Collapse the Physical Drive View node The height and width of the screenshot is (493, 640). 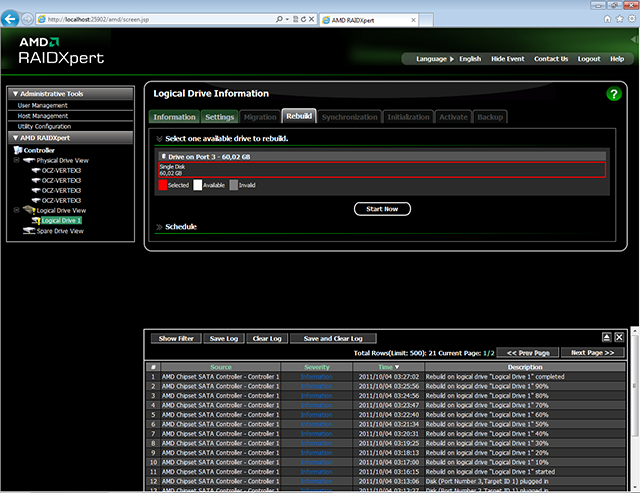click(17, 160)
